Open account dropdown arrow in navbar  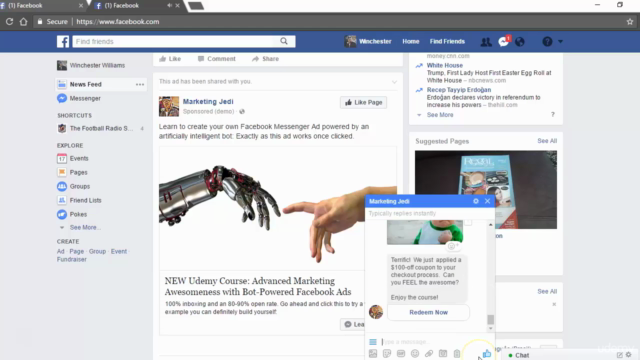(x=560, y=42)
